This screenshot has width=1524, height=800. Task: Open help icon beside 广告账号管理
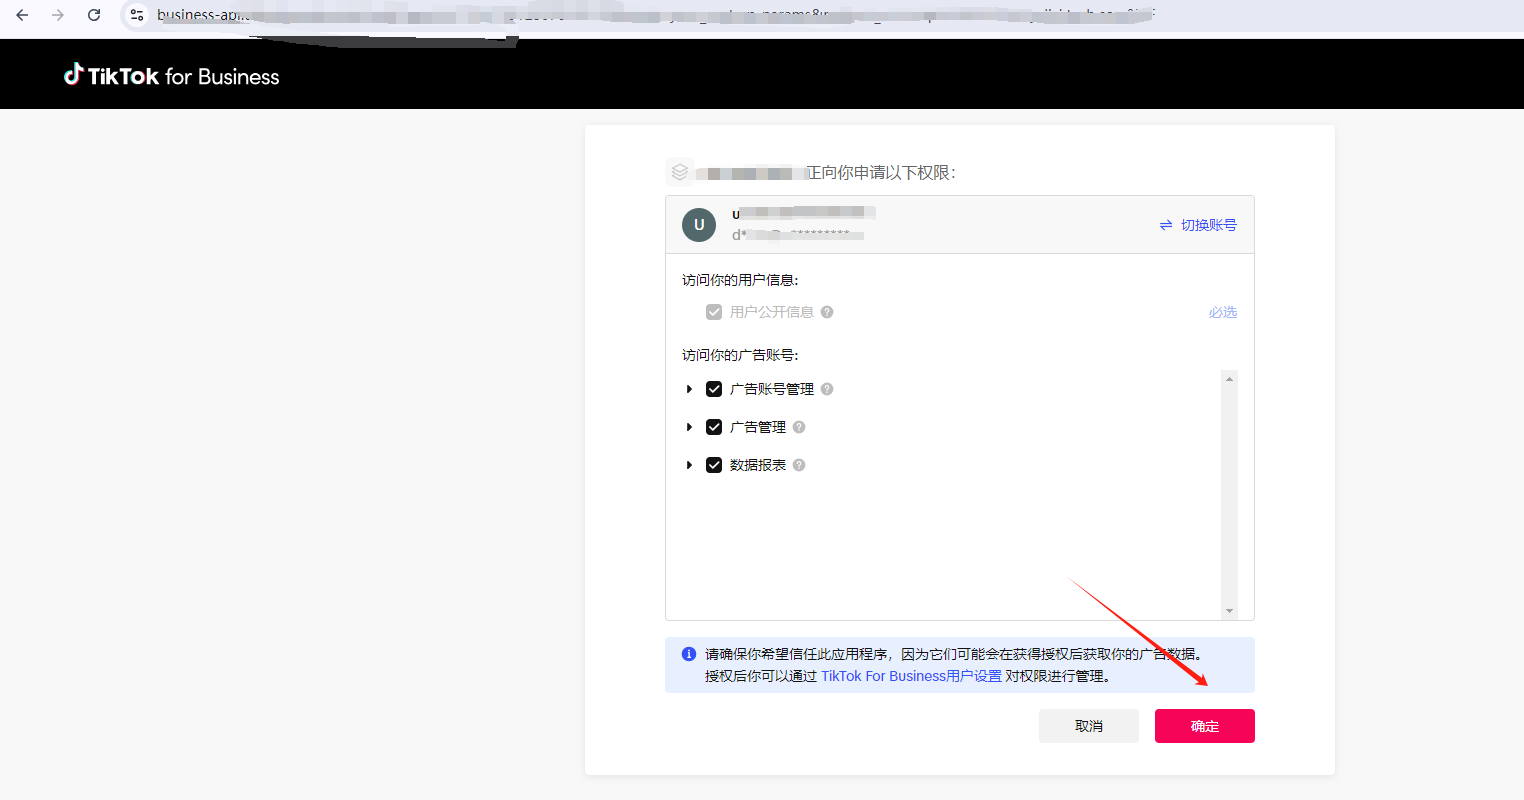tap(827, 389)
